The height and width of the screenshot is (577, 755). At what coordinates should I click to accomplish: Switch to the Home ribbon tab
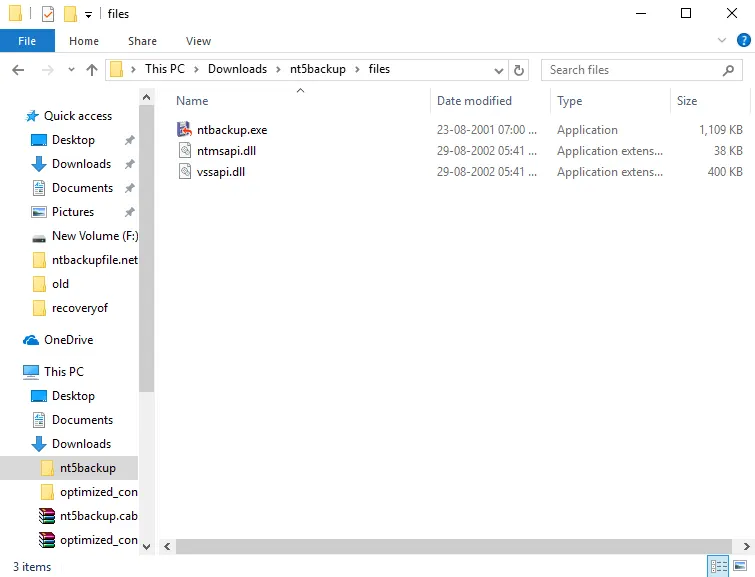pyautogui.click(x=84, y=41)
